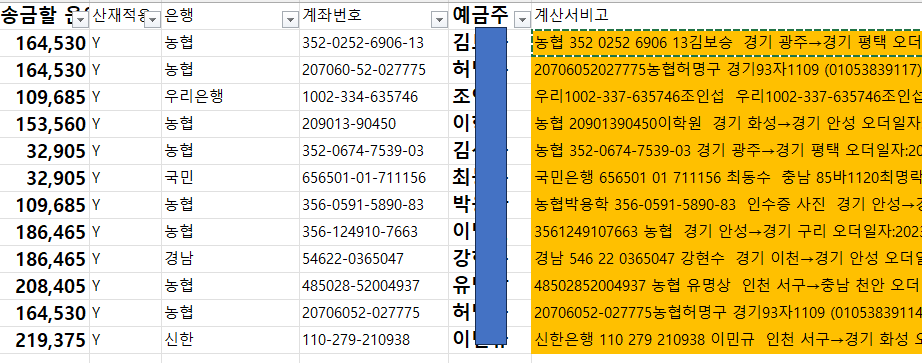
Task: Select account number cell 356-124910-7663
Action: pyautogui.click(x=374, y=232)
